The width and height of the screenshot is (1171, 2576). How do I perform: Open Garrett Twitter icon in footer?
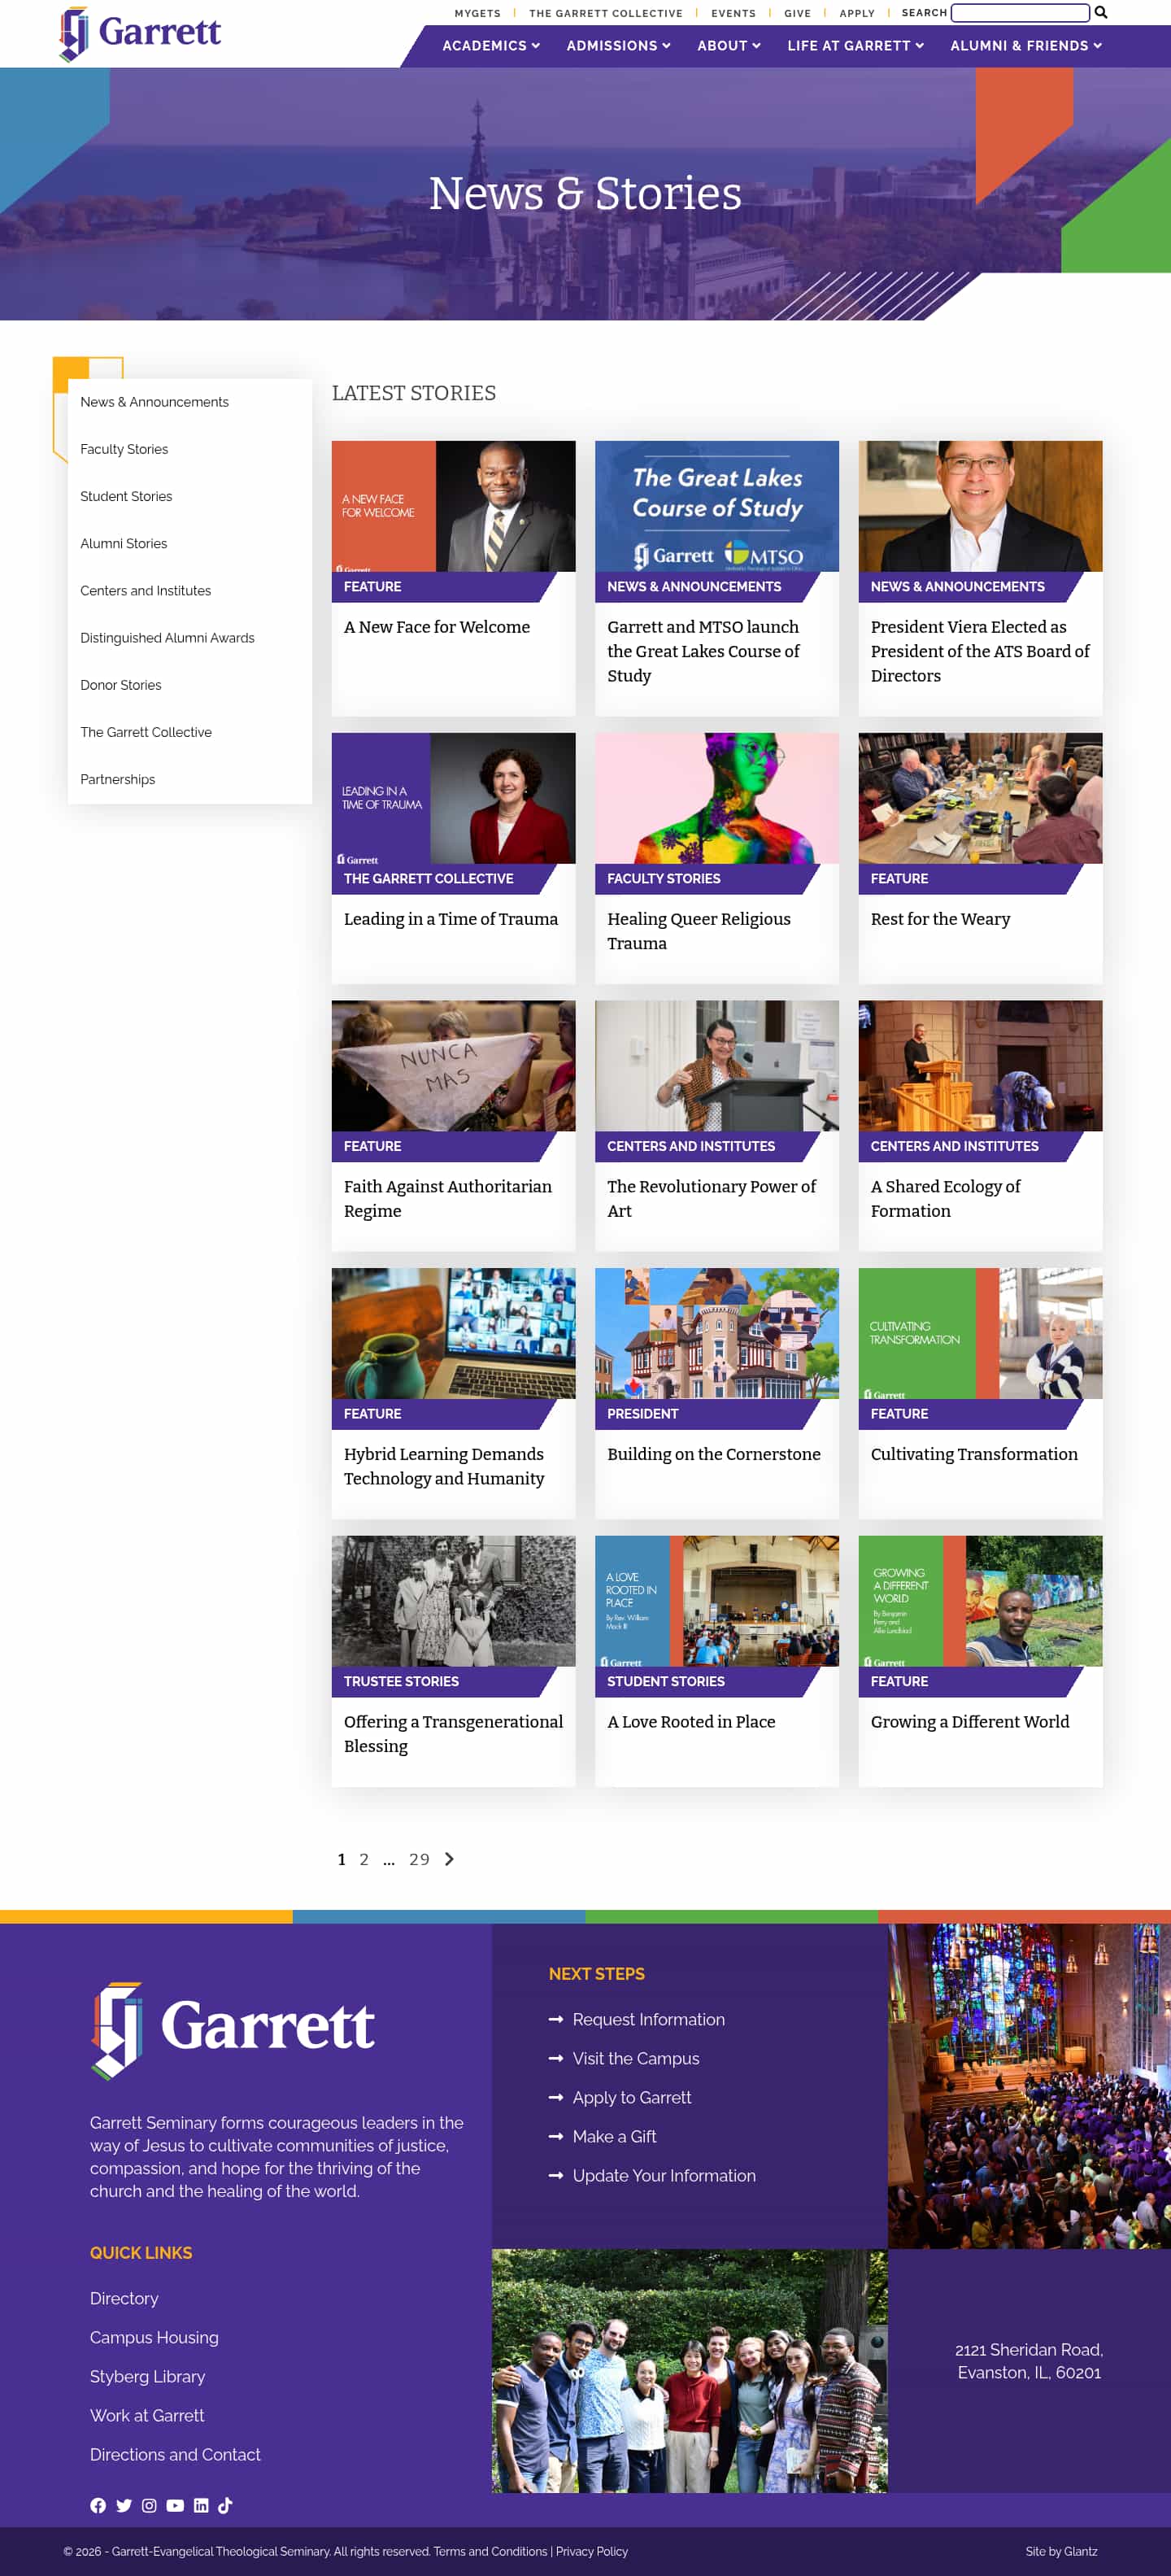click(124, 2505)
